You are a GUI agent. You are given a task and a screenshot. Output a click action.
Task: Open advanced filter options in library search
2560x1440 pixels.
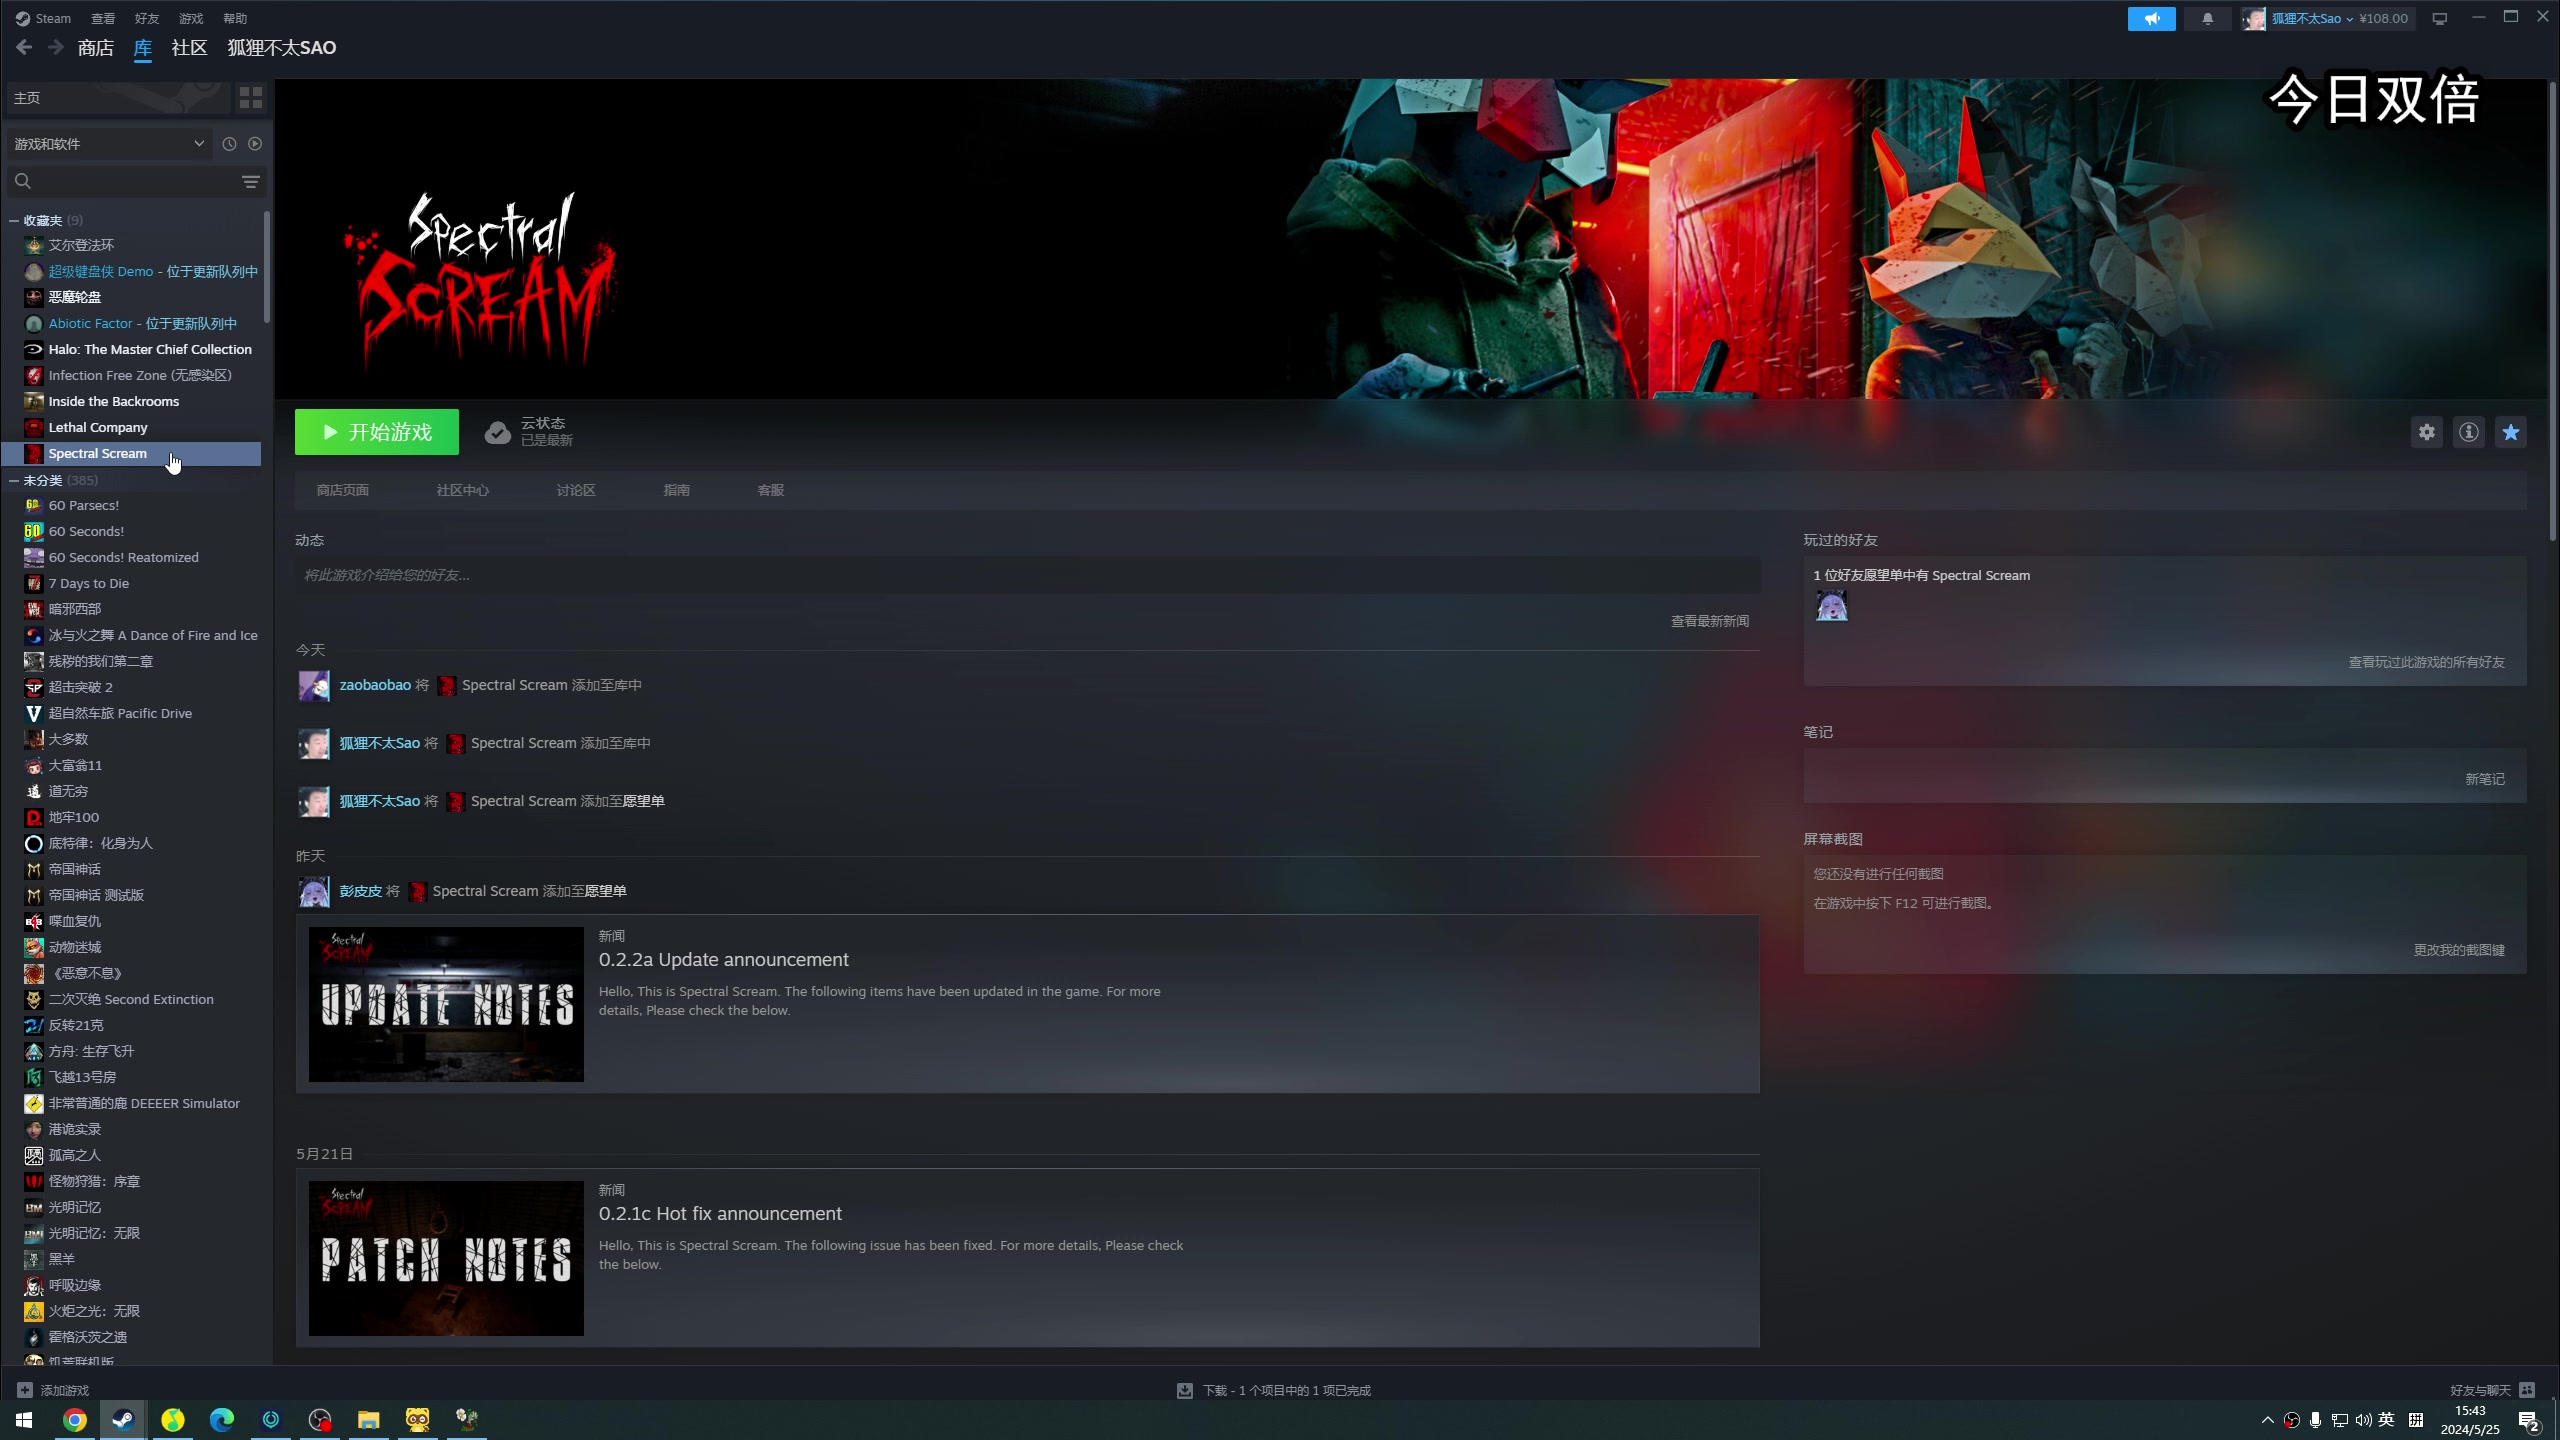click(251, 181)
